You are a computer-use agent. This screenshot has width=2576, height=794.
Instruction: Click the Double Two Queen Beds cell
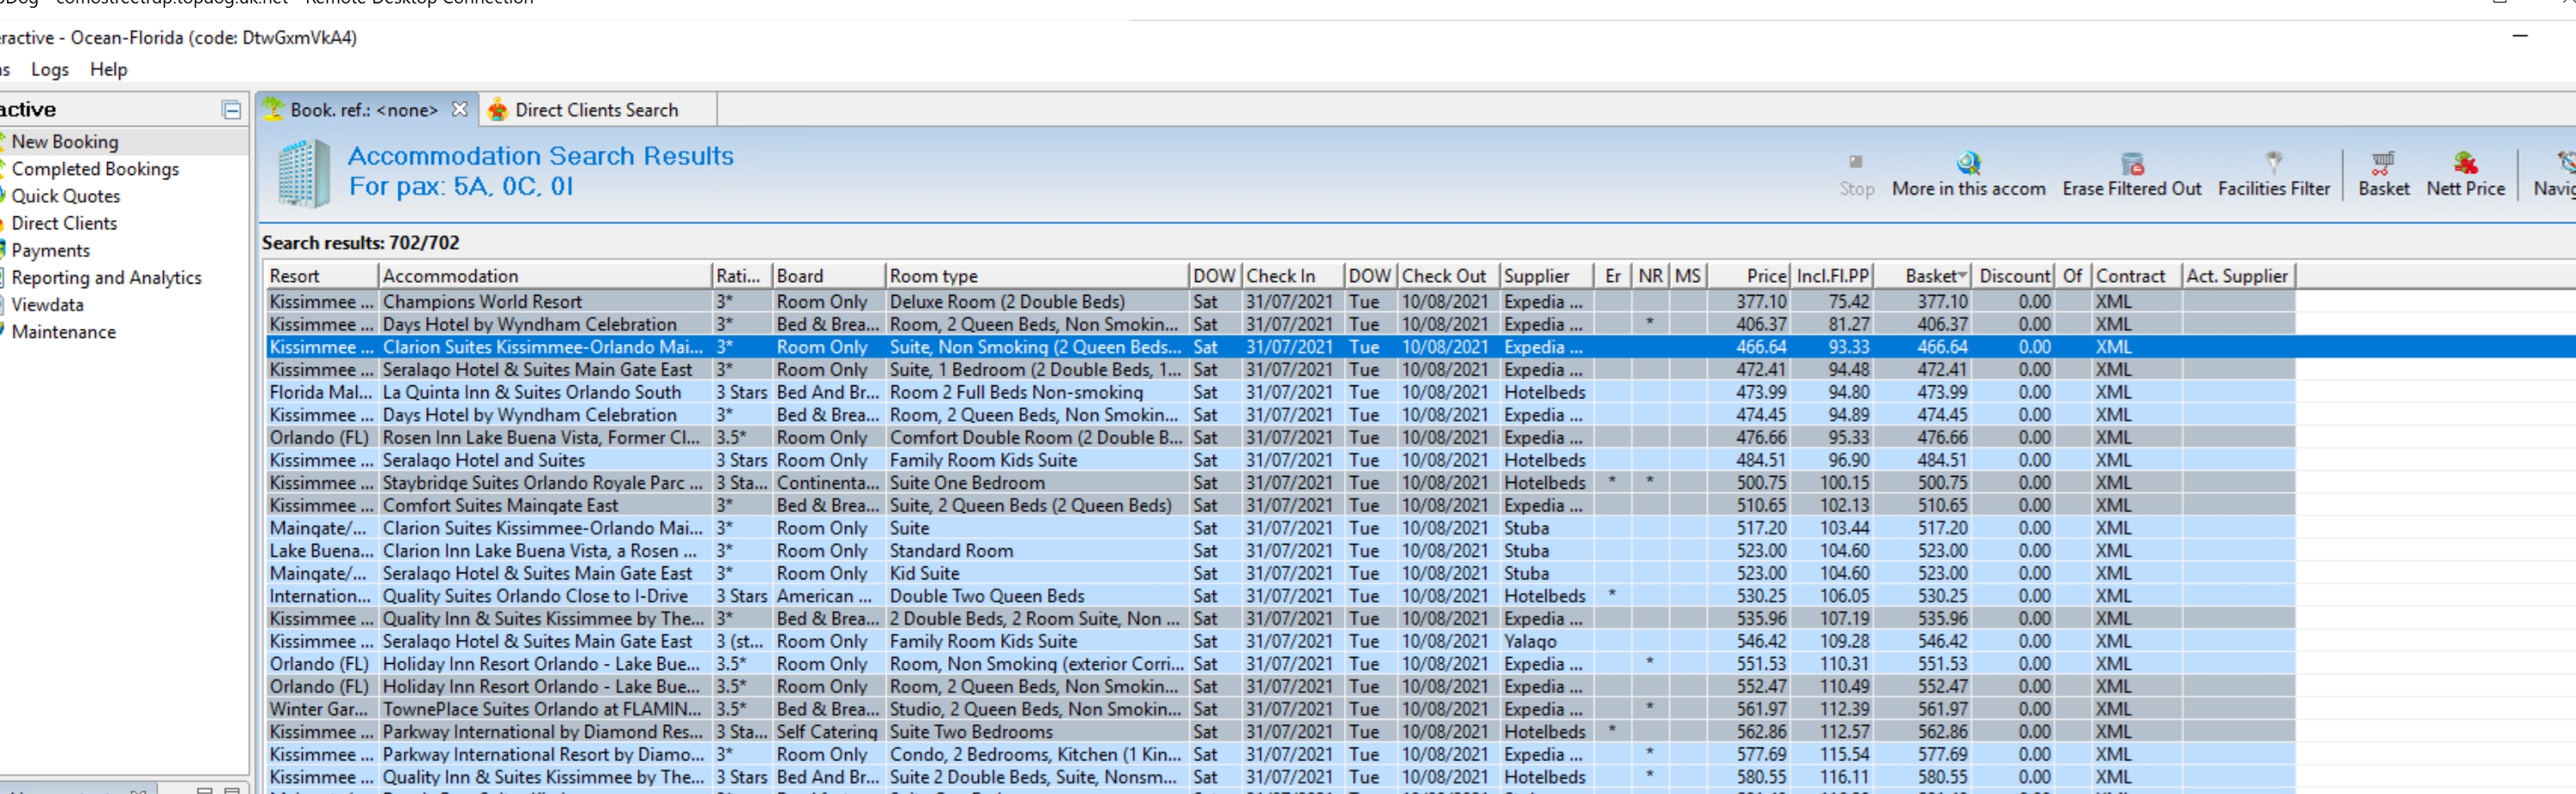click(x=1037, y=596)
